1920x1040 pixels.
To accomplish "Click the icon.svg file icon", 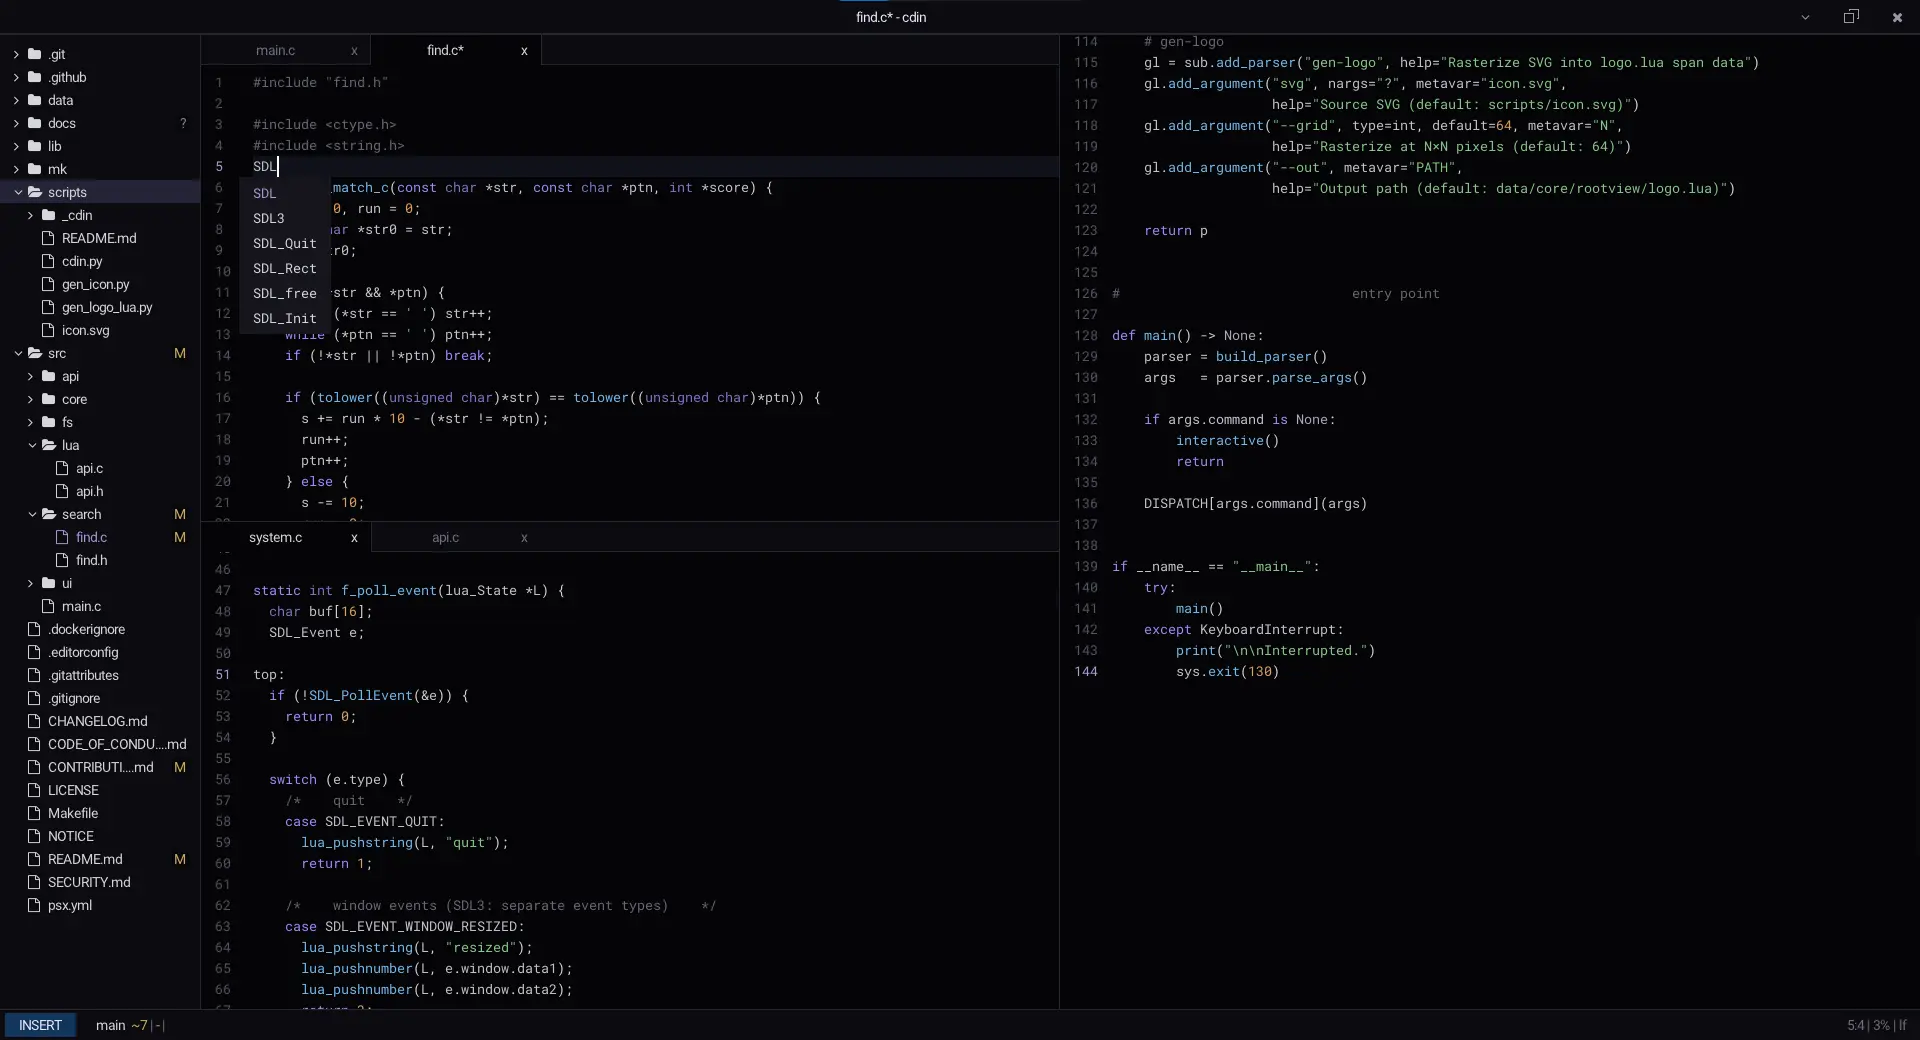I will 48,330.
